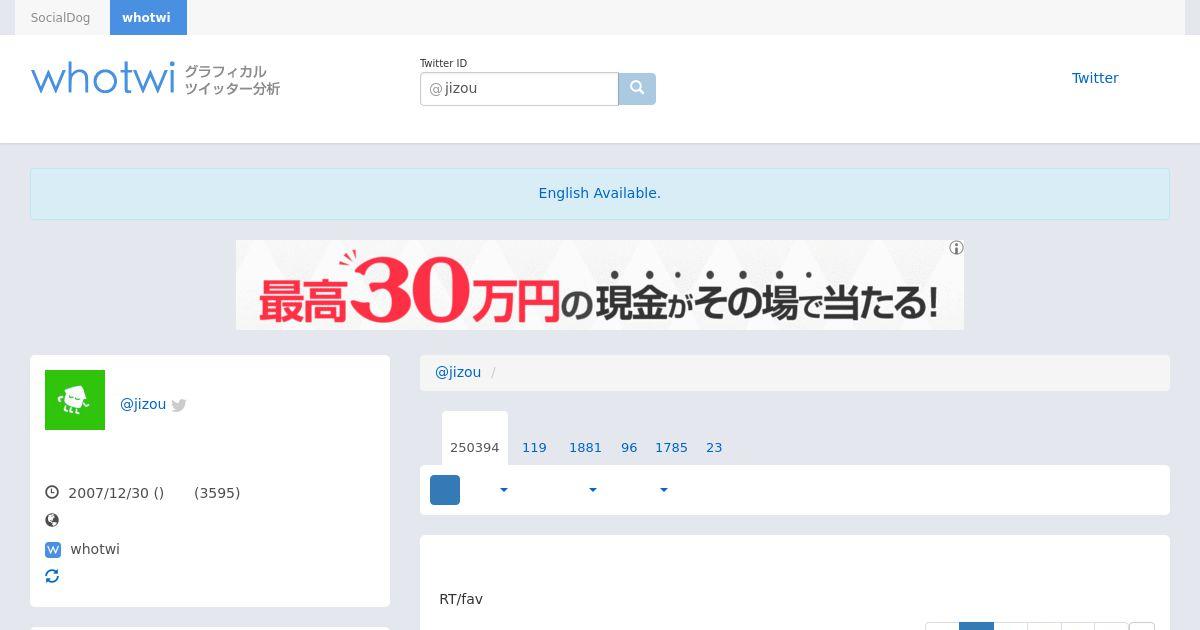Open the 1785 tab
Image resolution: width=1200 pixels, height=630 pixels.
tap(671, 447)
